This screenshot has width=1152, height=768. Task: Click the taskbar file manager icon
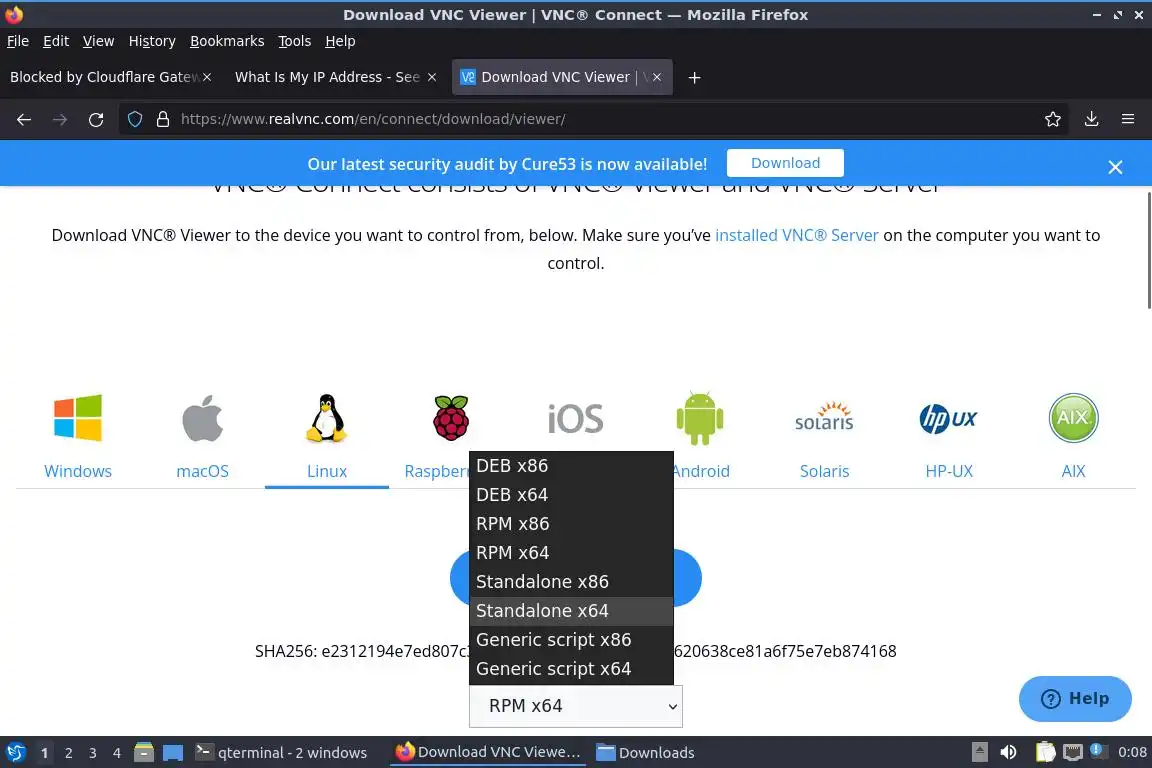(x=144, y=752)
